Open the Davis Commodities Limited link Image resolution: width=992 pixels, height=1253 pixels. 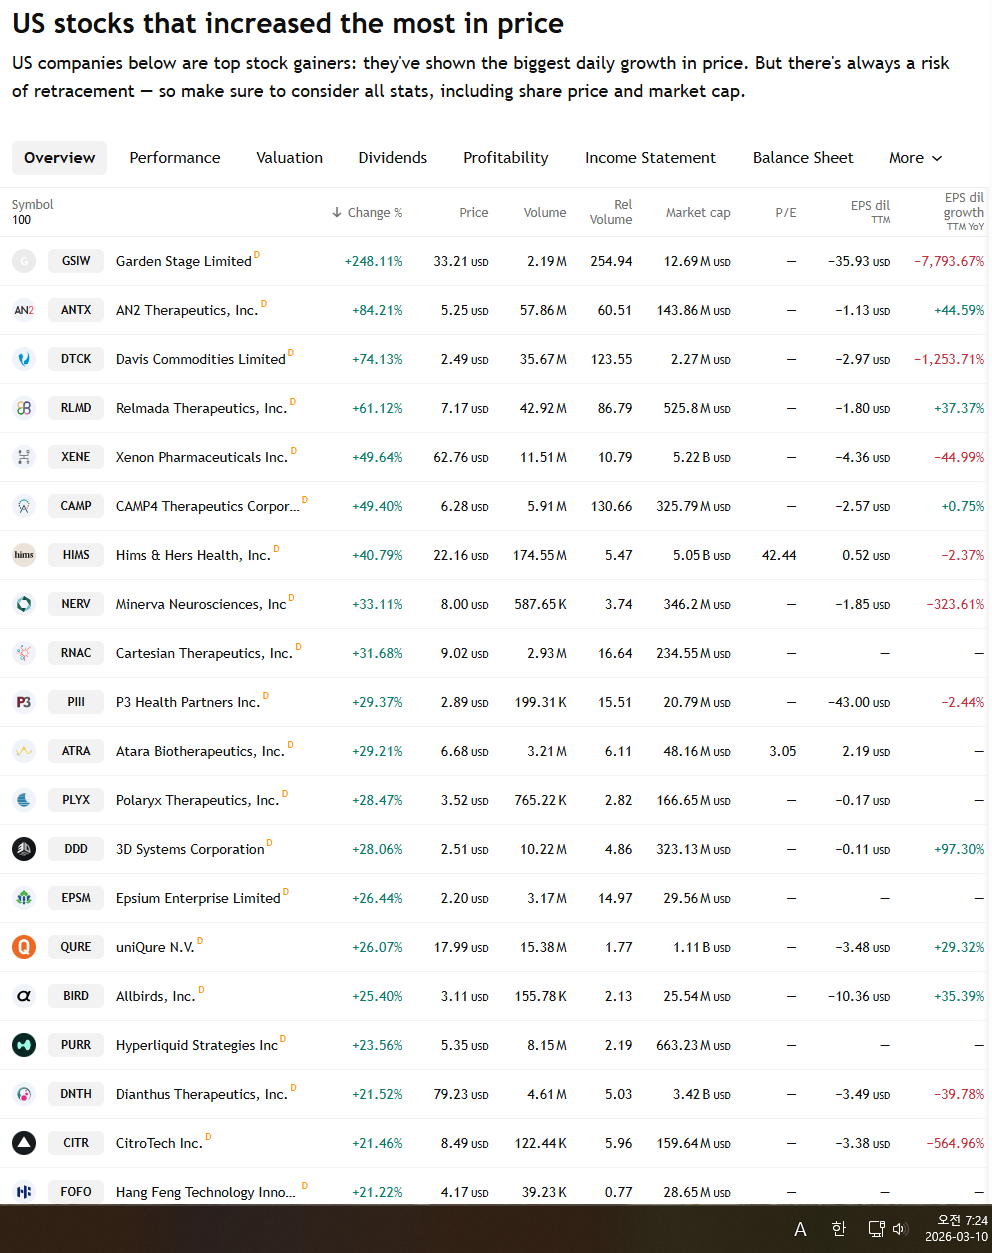click(201, 359)
